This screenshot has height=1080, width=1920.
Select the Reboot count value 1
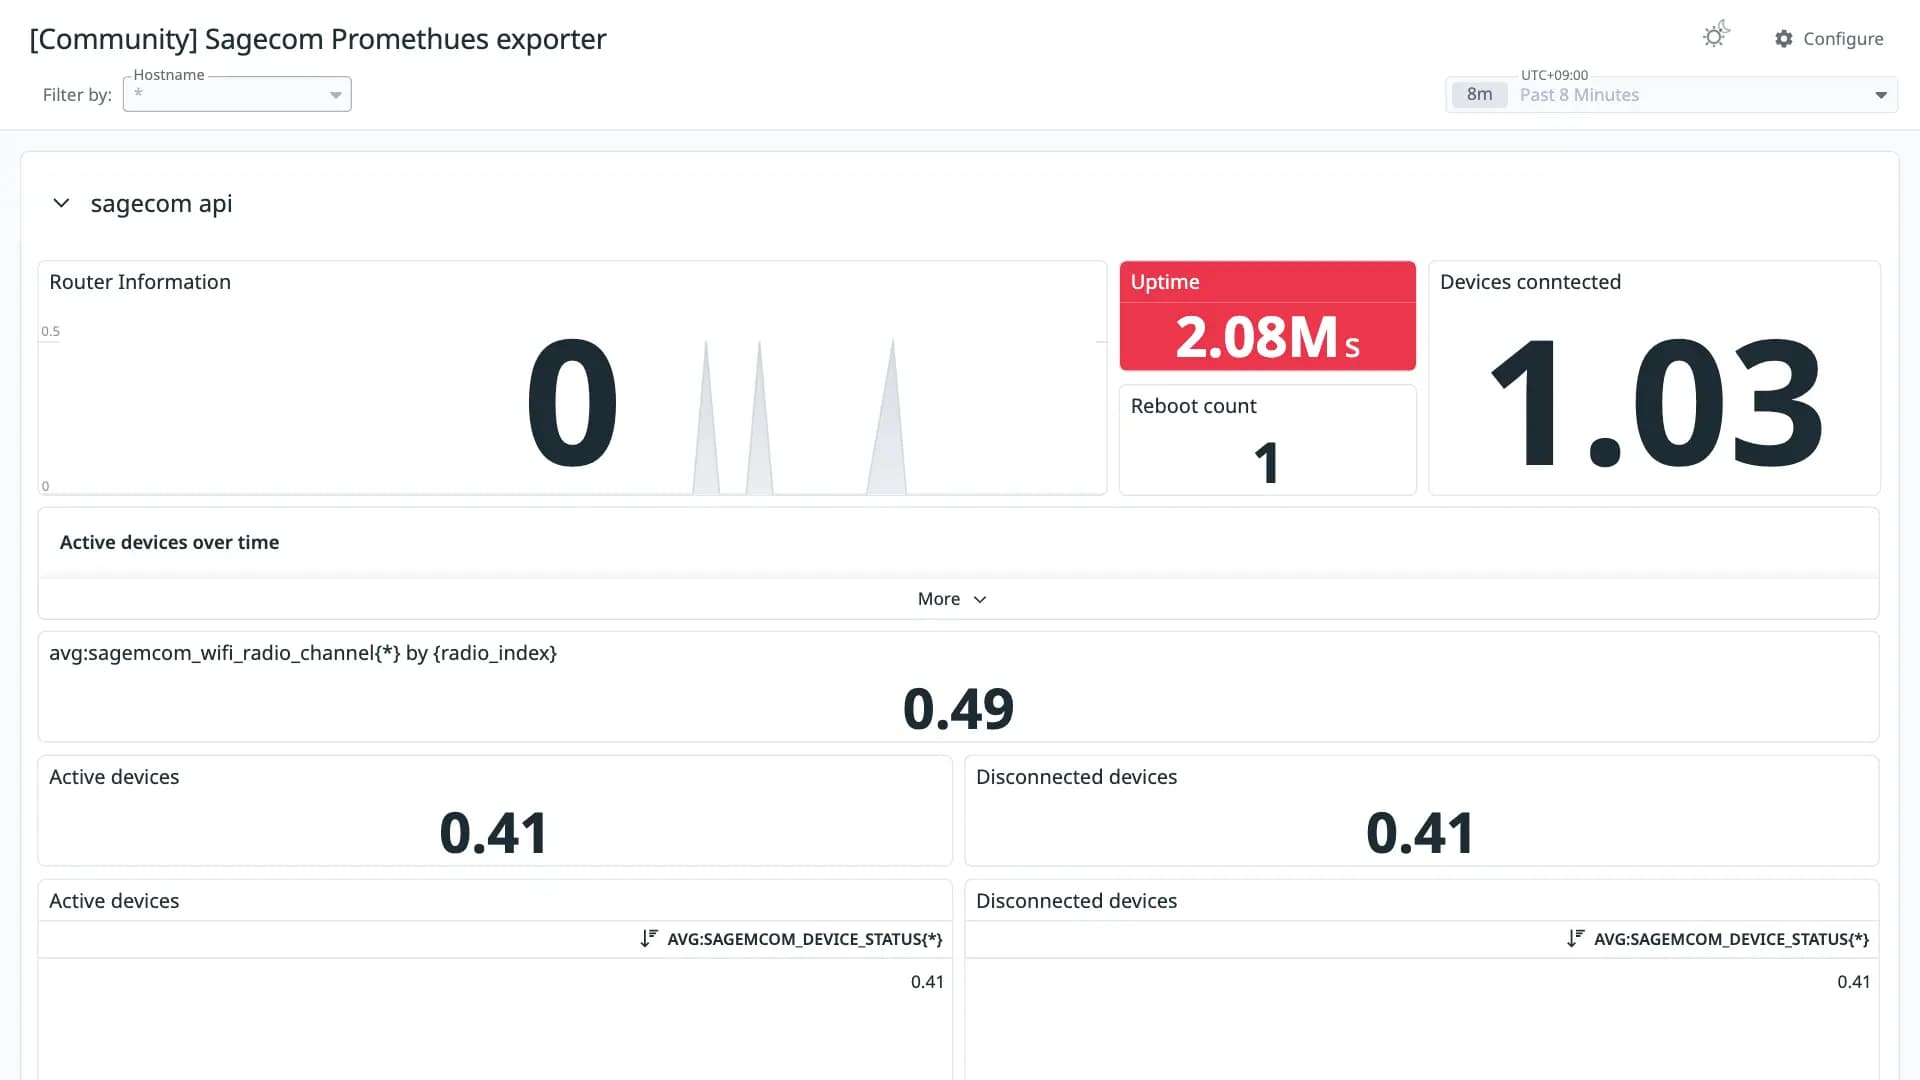click(x=1267, y=462)
